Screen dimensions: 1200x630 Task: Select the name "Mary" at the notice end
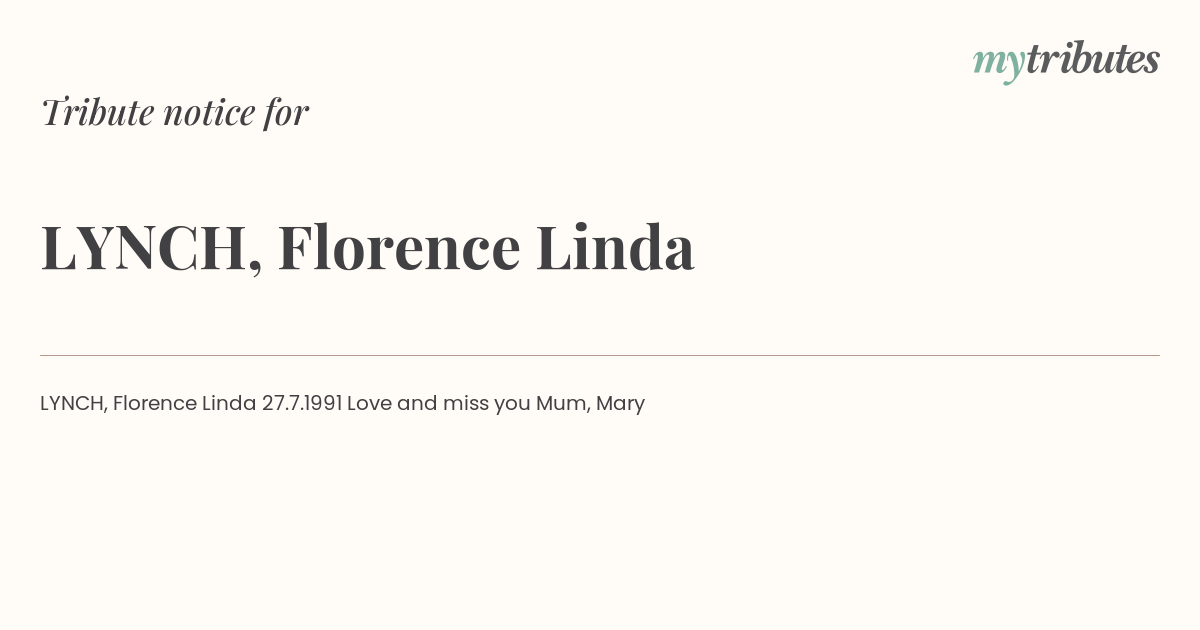click(620, 404)
